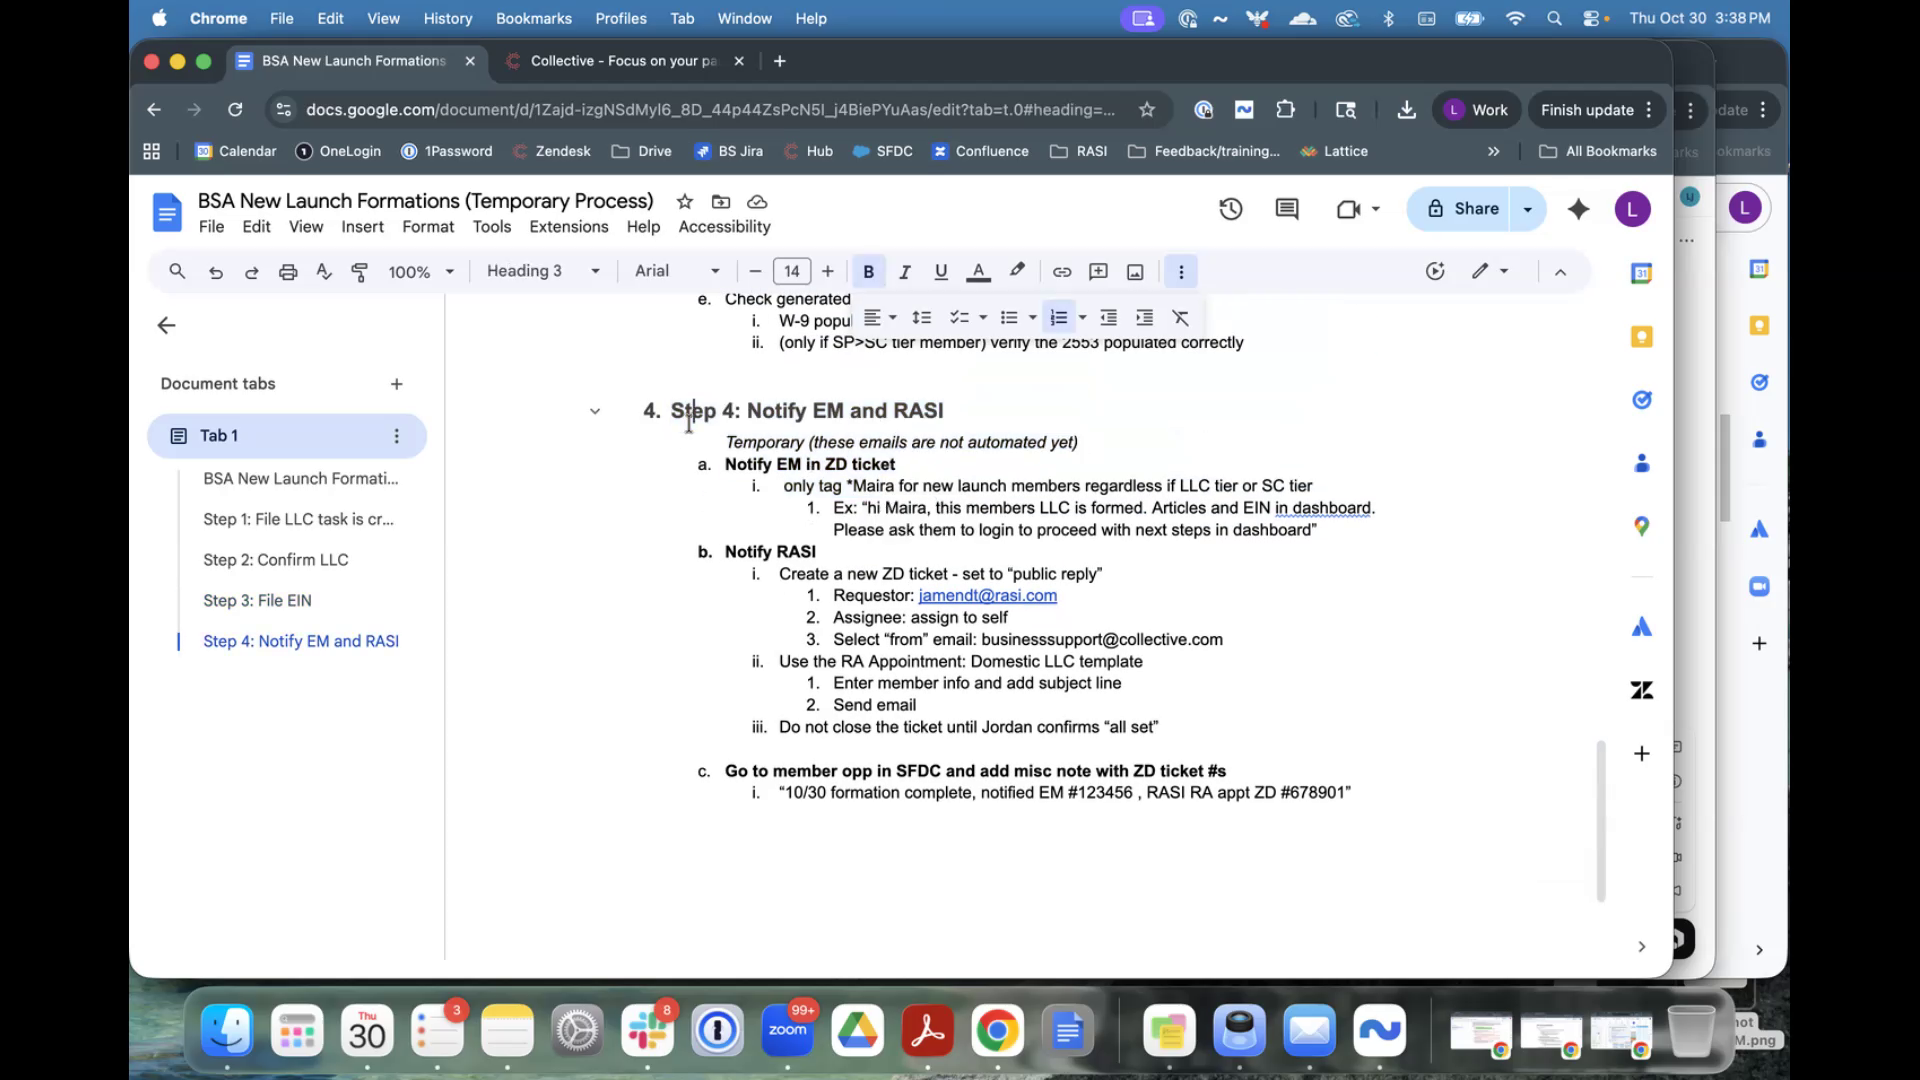Select the Paint format roller tool
The image size is (1920, 1080).
coord(360,272)
